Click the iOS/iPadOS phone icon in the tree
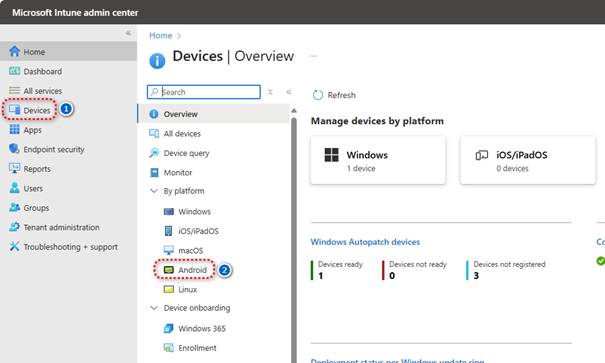Viewport: 605px width, 363px height. (x=169, y=231)
